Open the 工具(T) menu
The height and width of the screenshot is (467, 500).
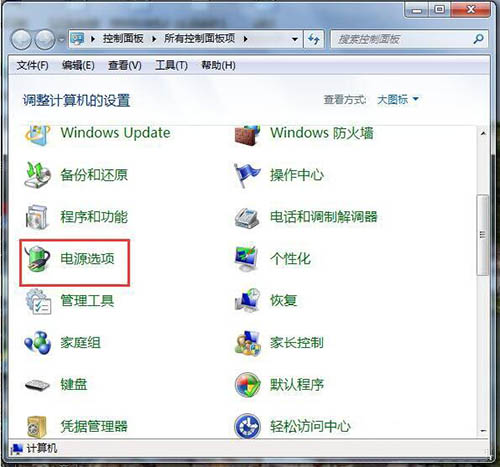click(x=171, y=65)
